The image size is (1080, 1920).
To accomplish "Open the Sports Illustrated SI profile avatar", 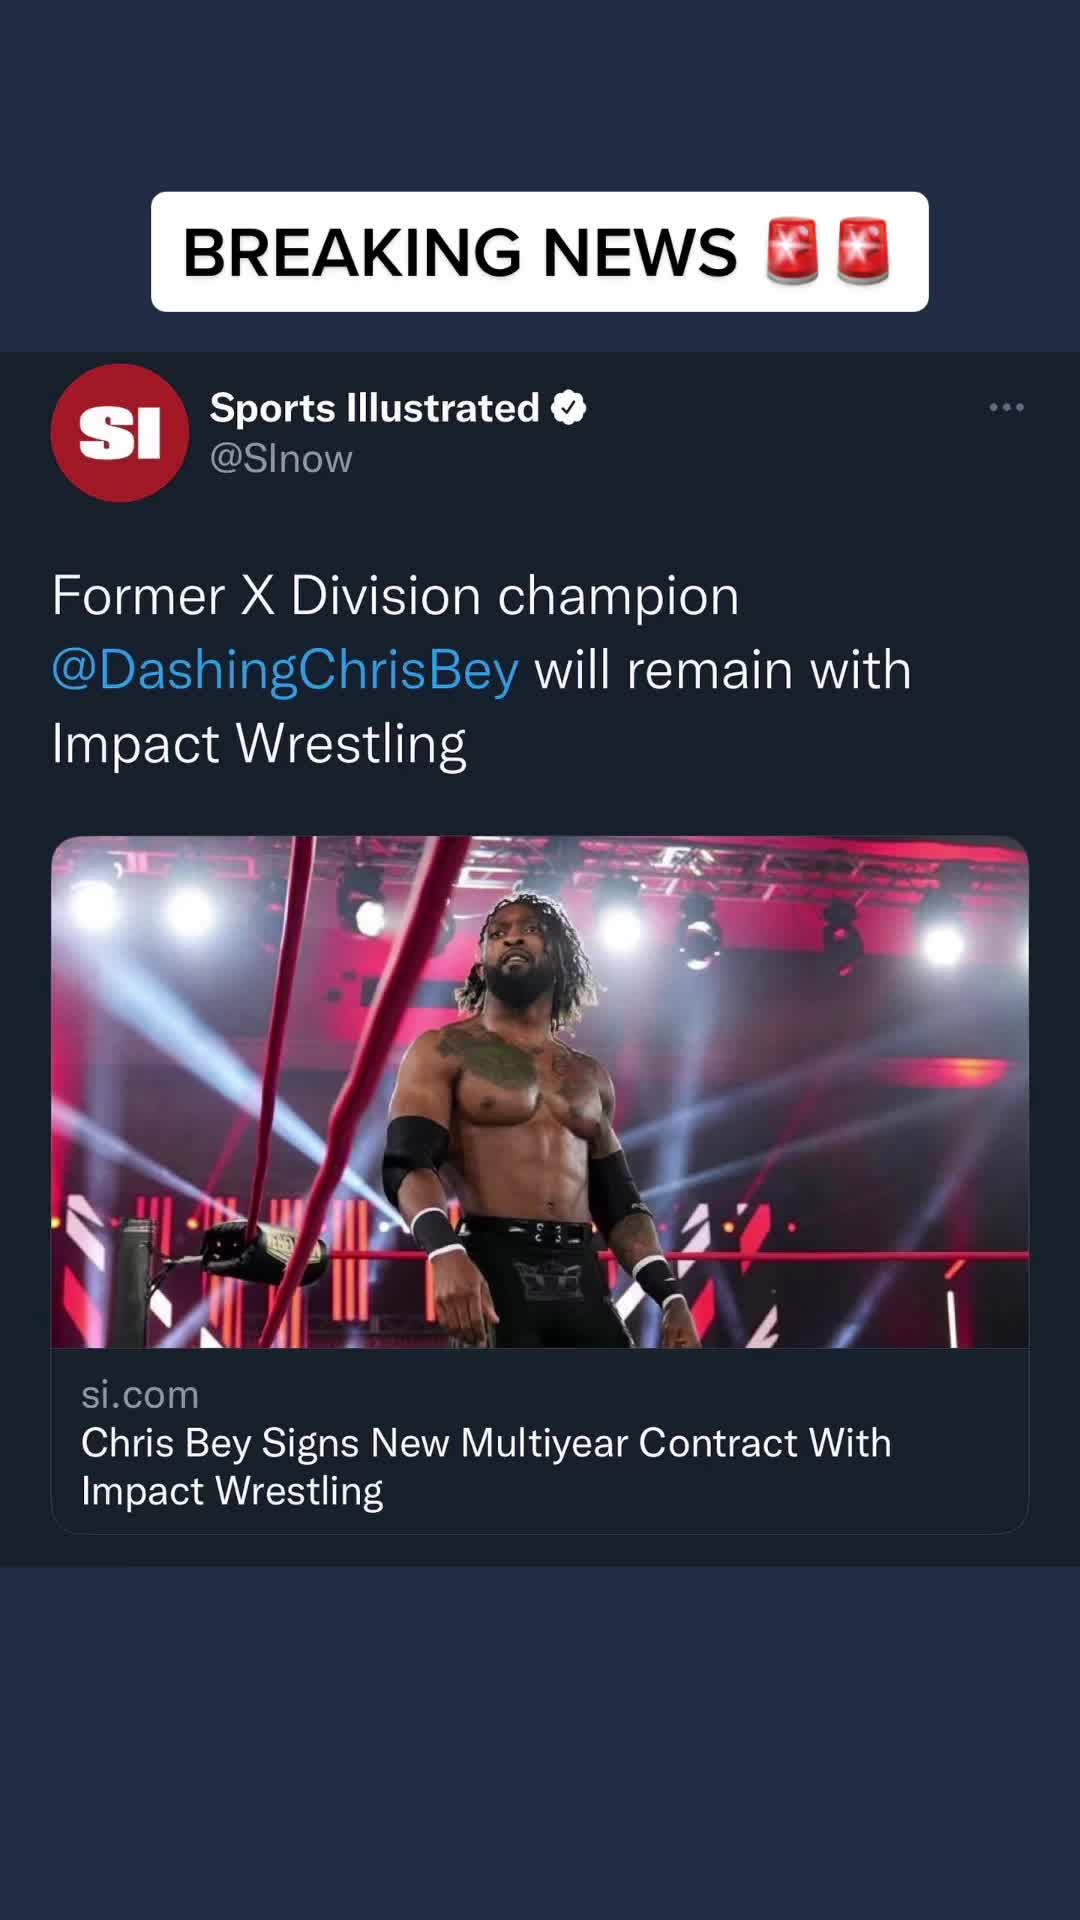I will click(x=120, y=432).
